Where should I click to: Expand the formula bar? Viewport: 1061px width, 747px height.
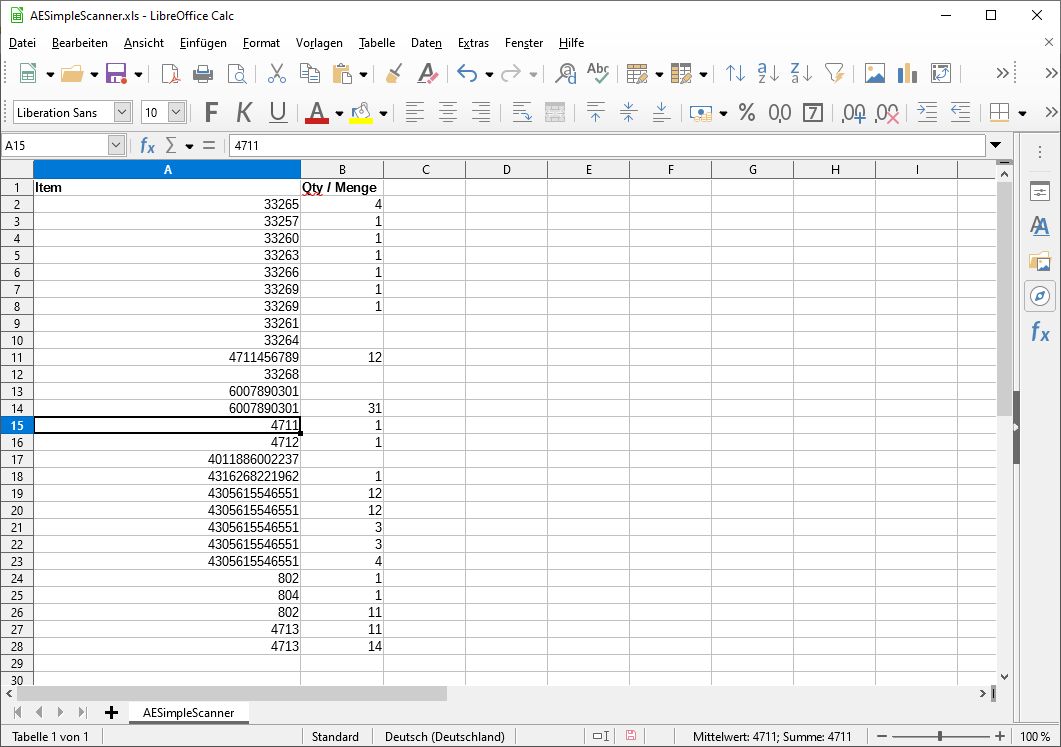point(995,145)
